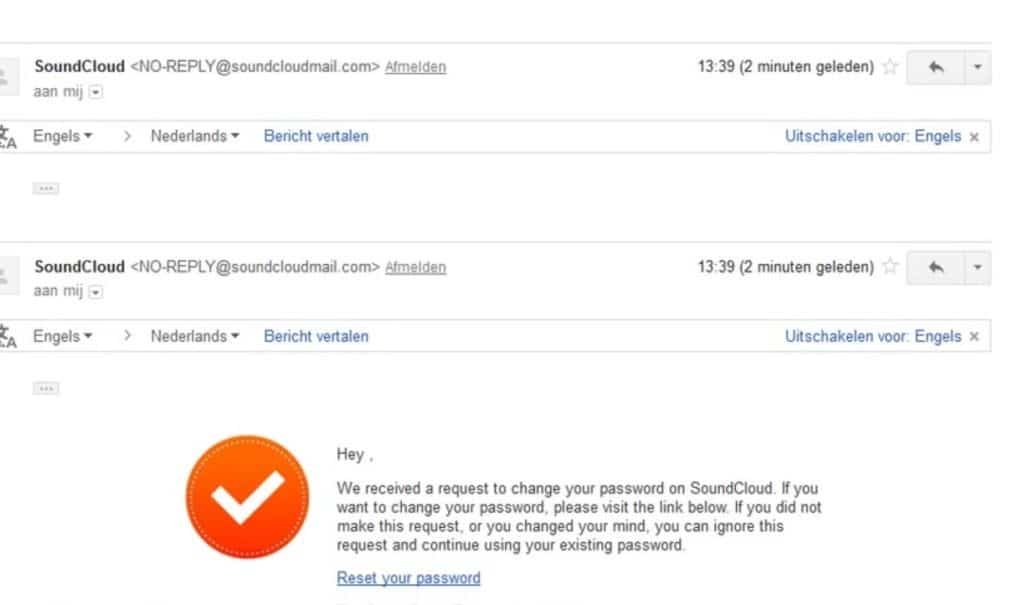Reply to the second SoundCloud message

point(936,267)
